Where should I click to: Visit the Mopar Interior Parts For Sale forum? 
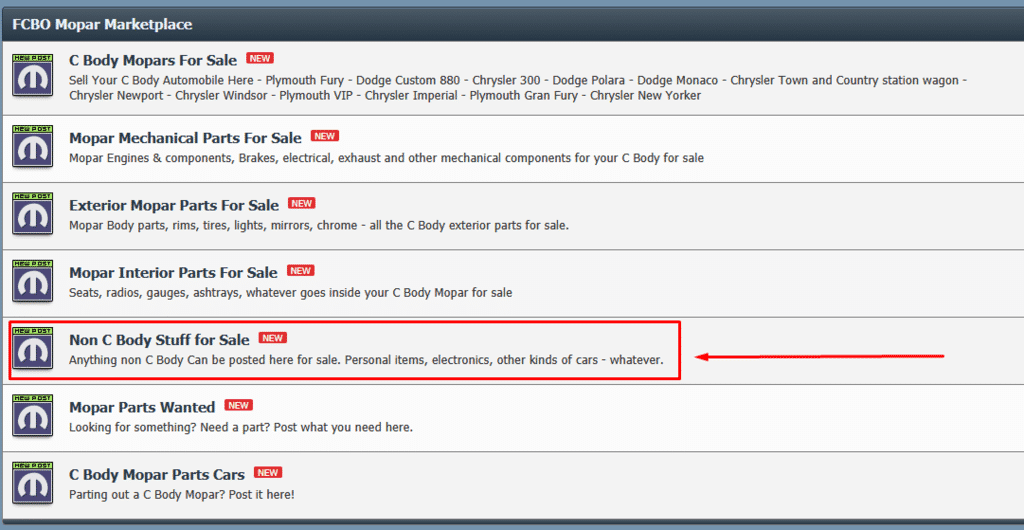173,272
